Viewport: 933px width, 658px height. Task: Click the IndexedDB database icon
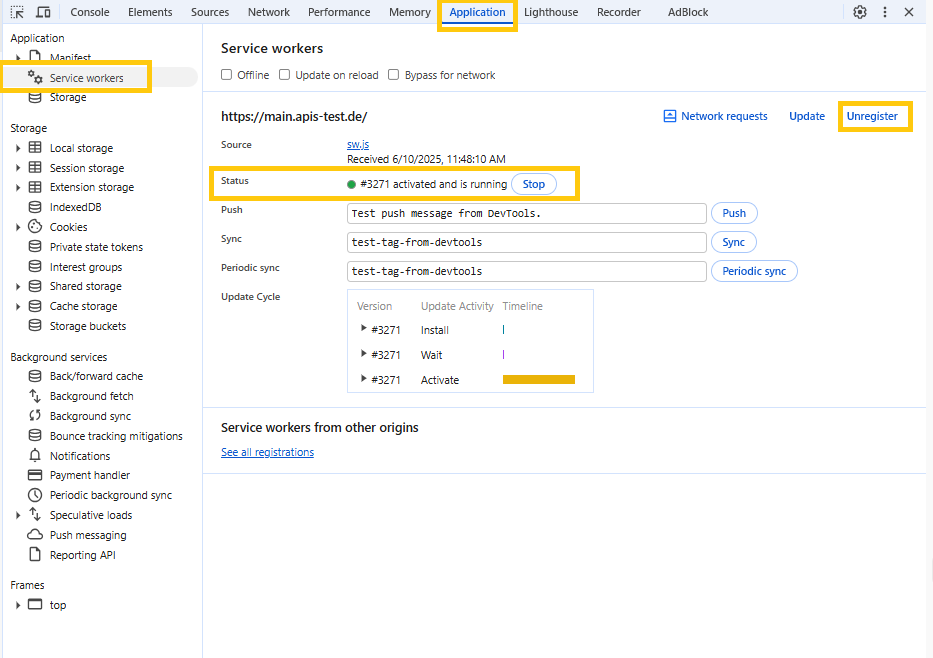point(35,207)
